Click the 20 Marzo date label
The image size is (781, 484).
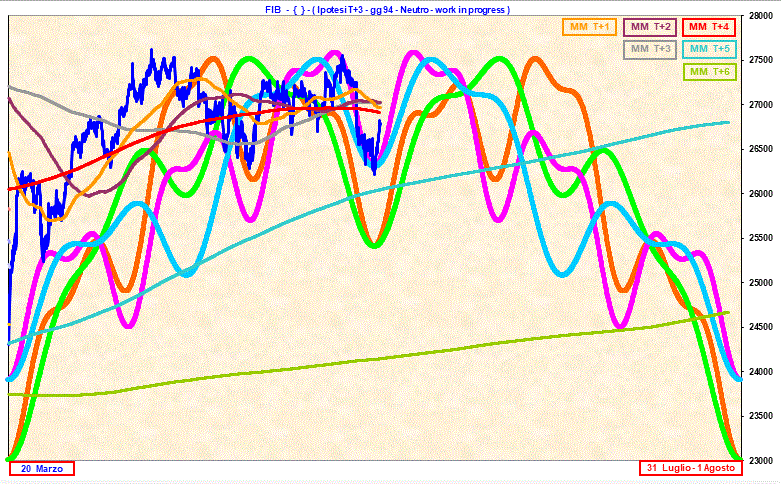coord(42,469)
